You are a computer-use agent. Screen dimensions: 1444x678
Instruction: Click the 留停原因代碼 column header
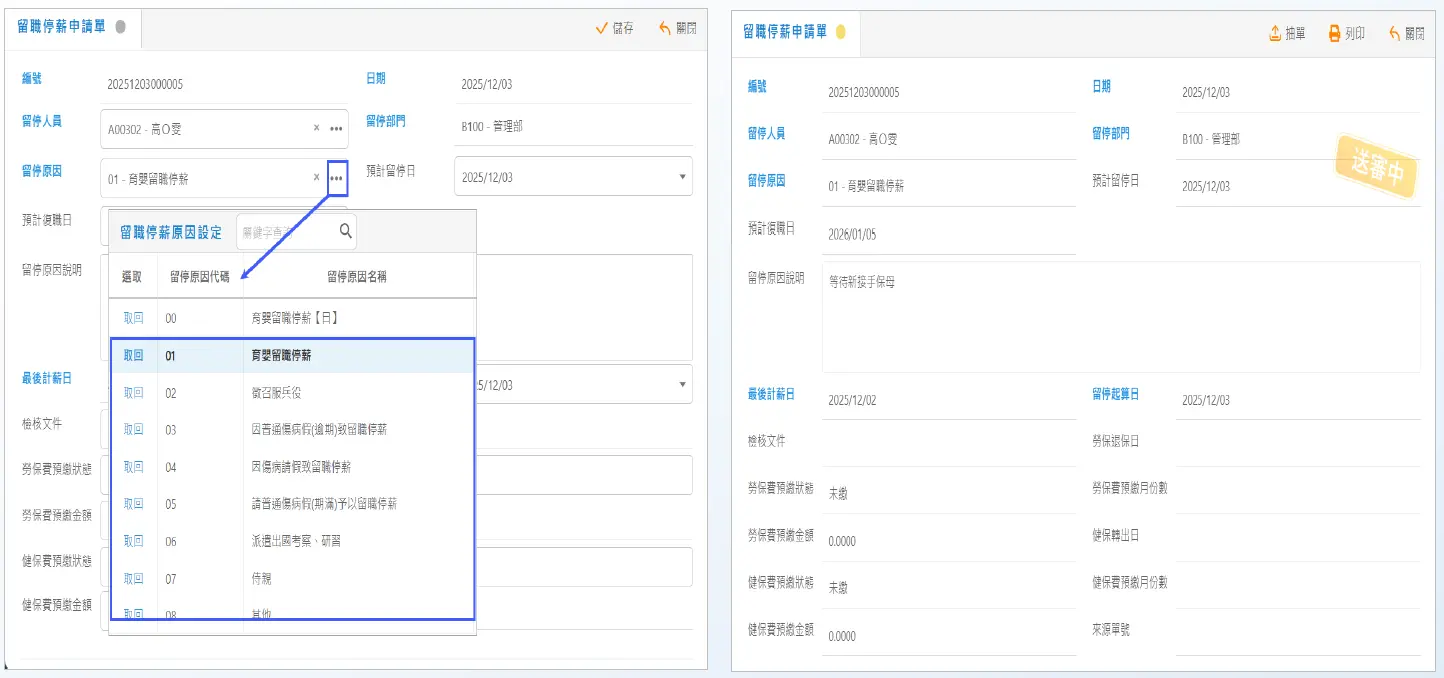[x=200, y=277]
